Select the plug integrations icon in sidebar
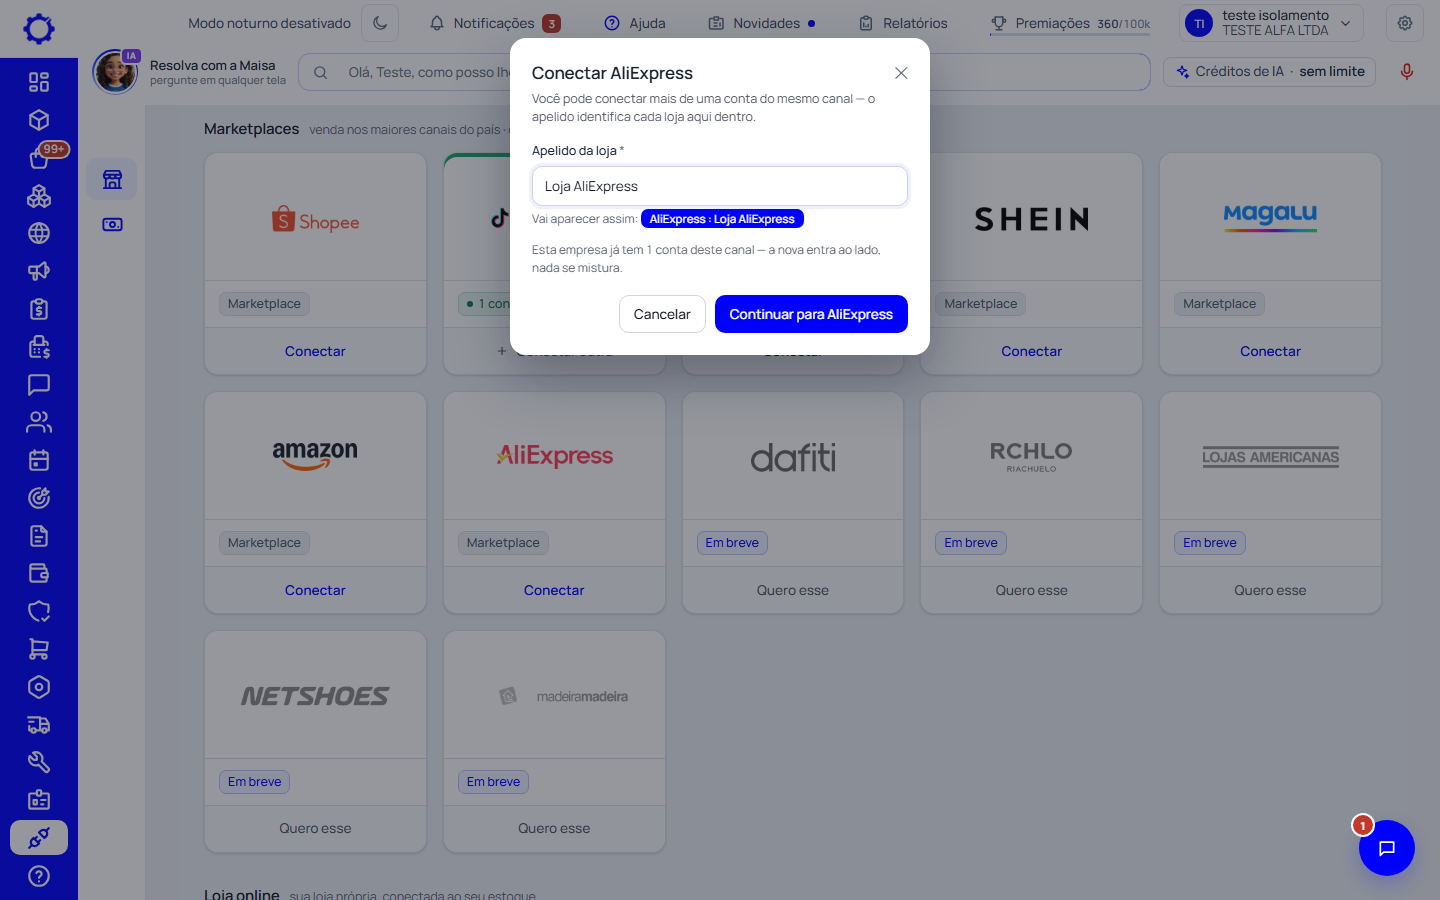Viewport: 1440px width, 900px height. [39, 838]
